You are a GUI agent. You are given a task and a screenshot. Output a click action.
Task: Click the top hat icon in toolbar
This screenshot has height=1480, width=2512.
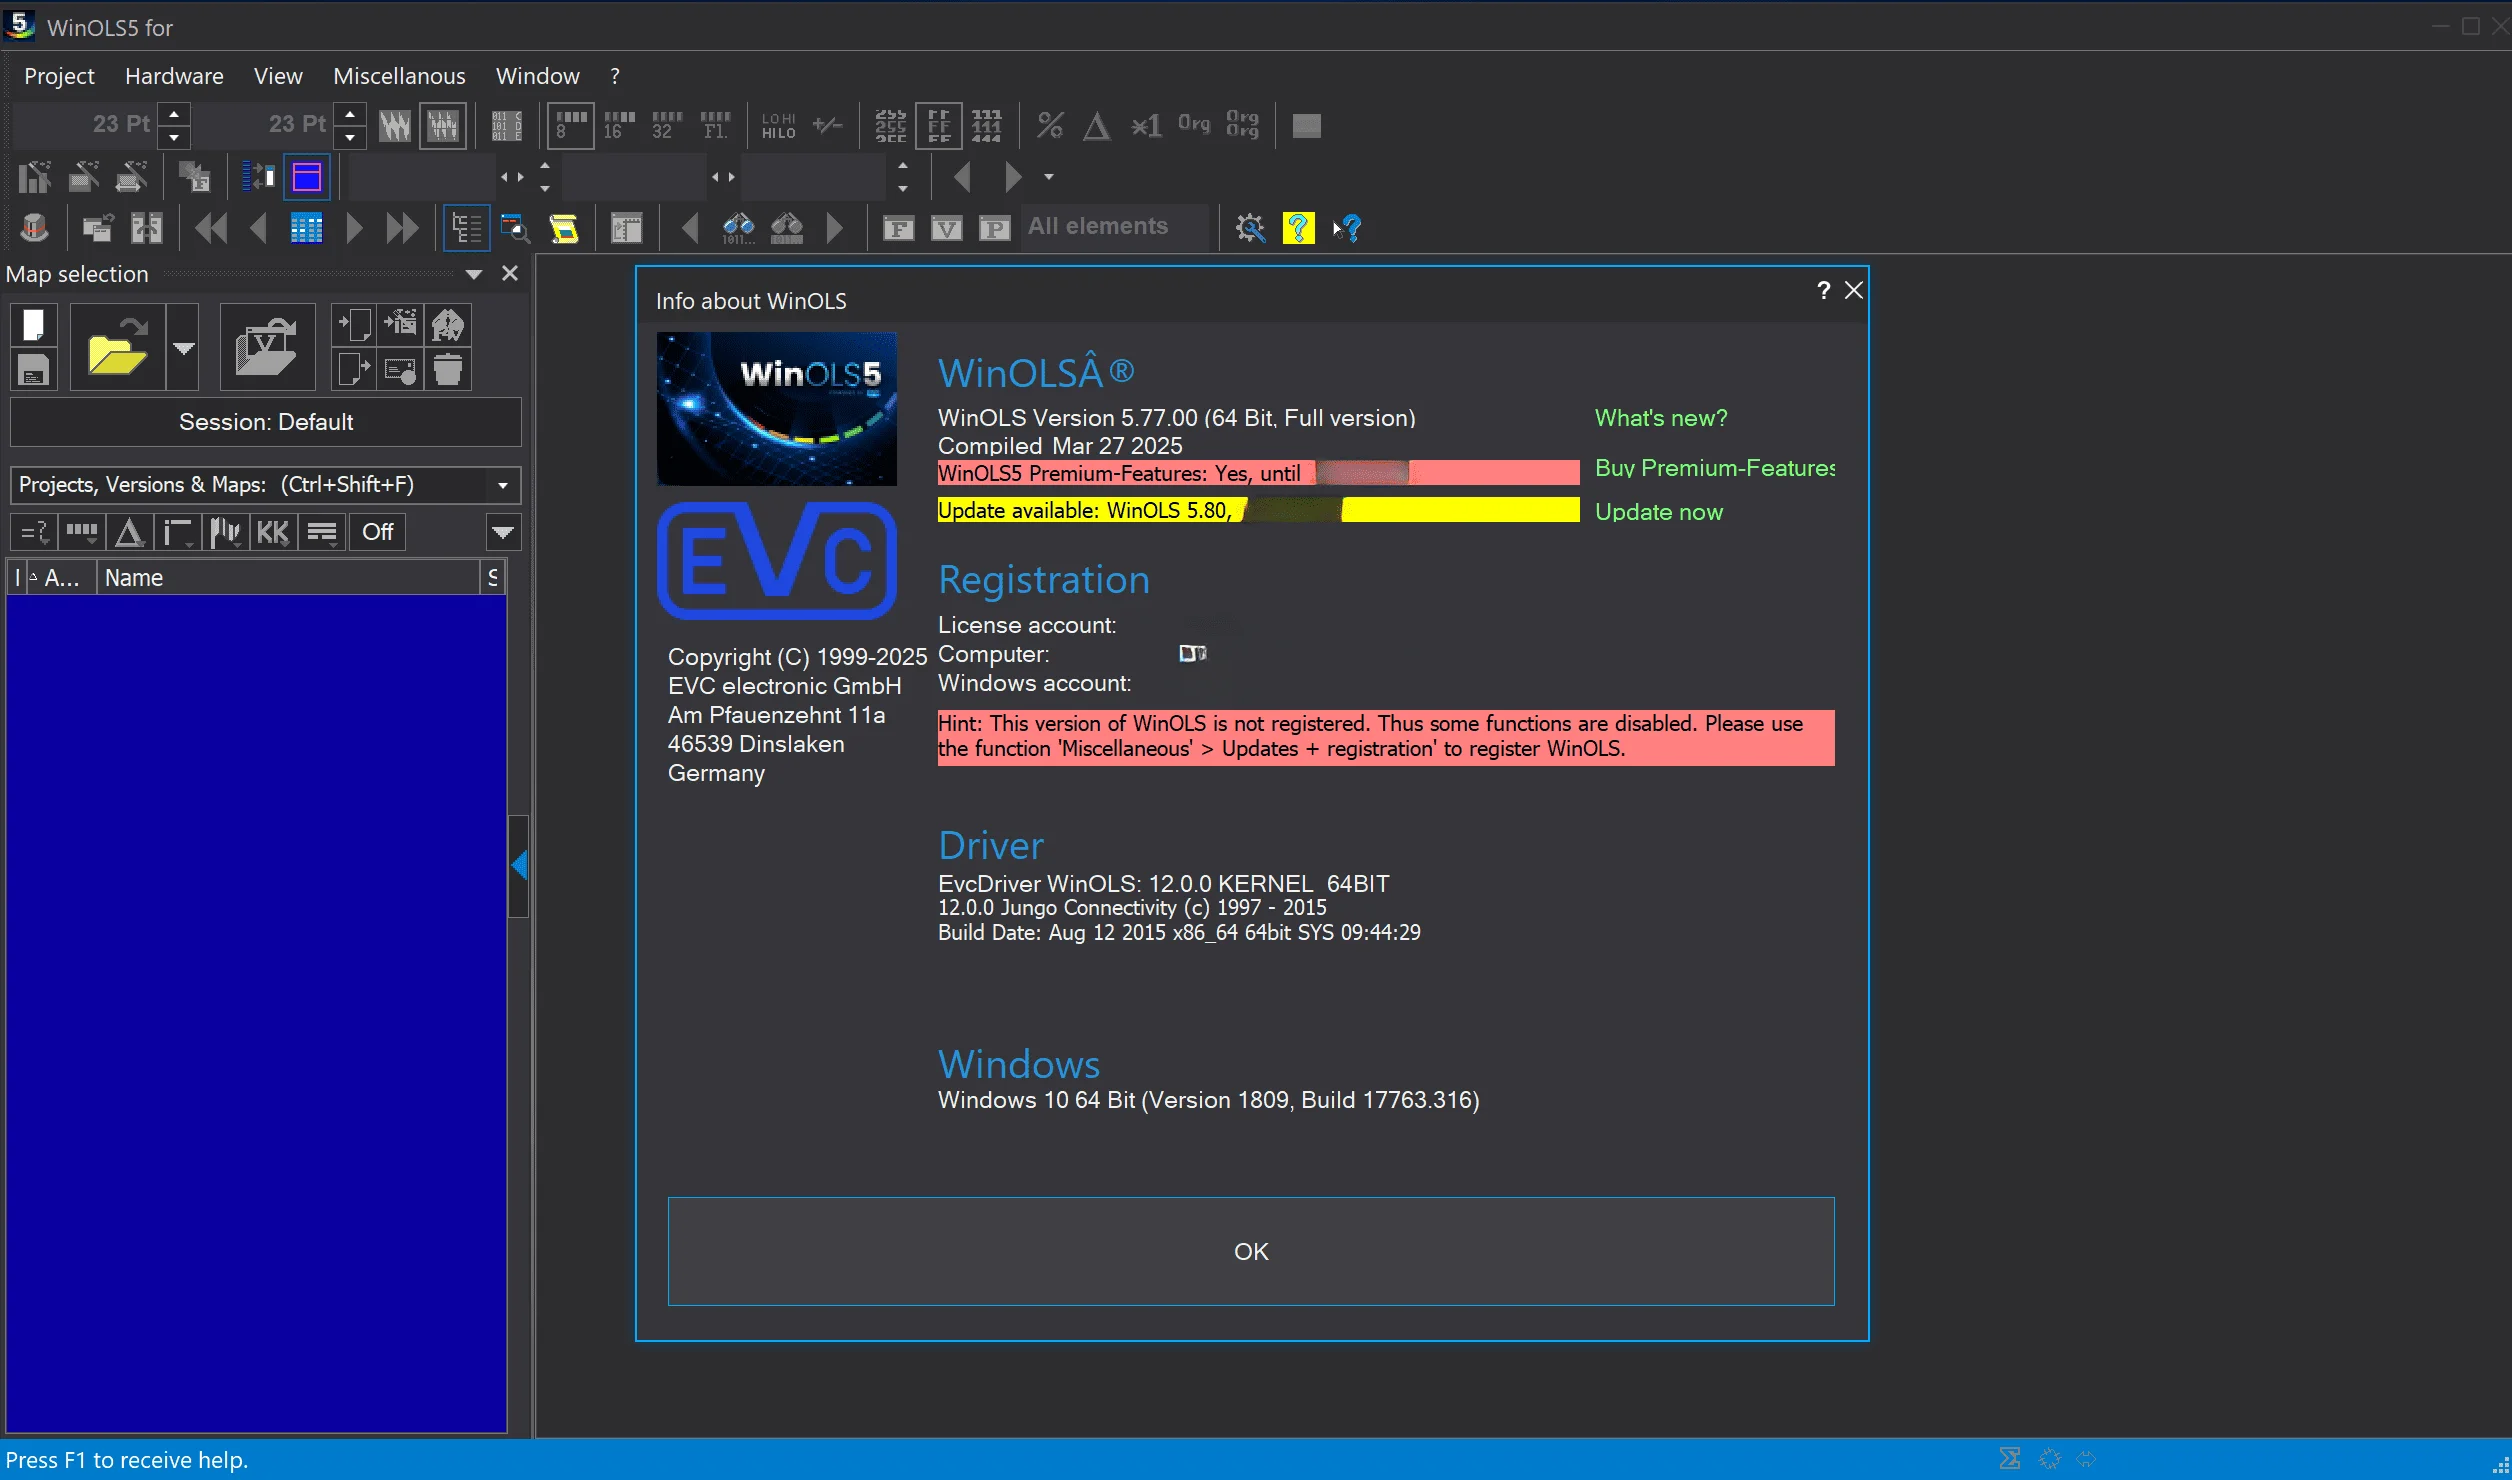(34, 229)
